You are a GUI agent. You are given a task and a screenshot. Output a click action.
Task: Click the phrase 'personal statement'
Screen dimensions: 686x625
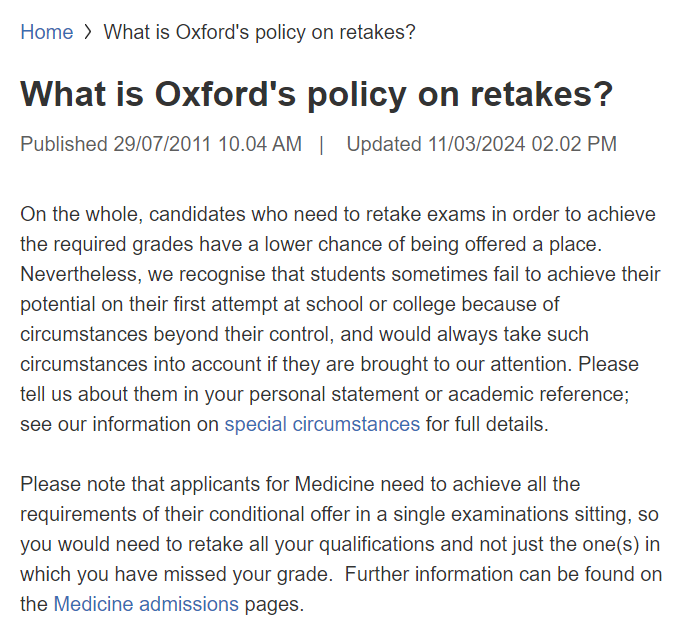(334, 394)
